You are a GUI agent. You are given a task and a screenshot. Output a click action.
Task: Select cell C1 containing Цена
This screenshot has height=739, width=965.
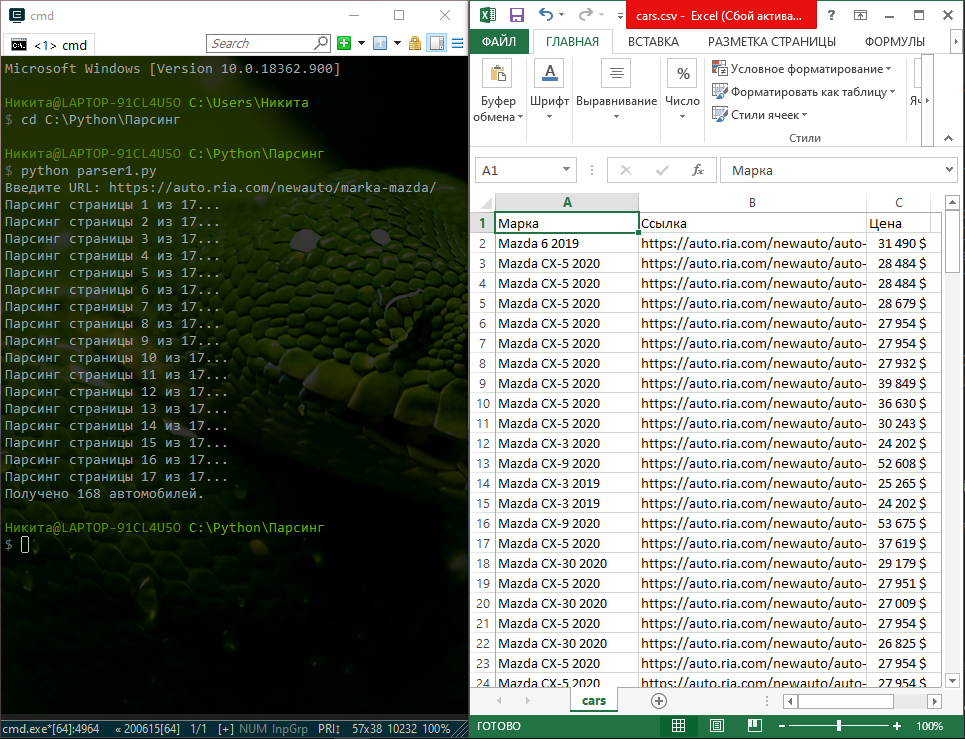click(899, 223)
